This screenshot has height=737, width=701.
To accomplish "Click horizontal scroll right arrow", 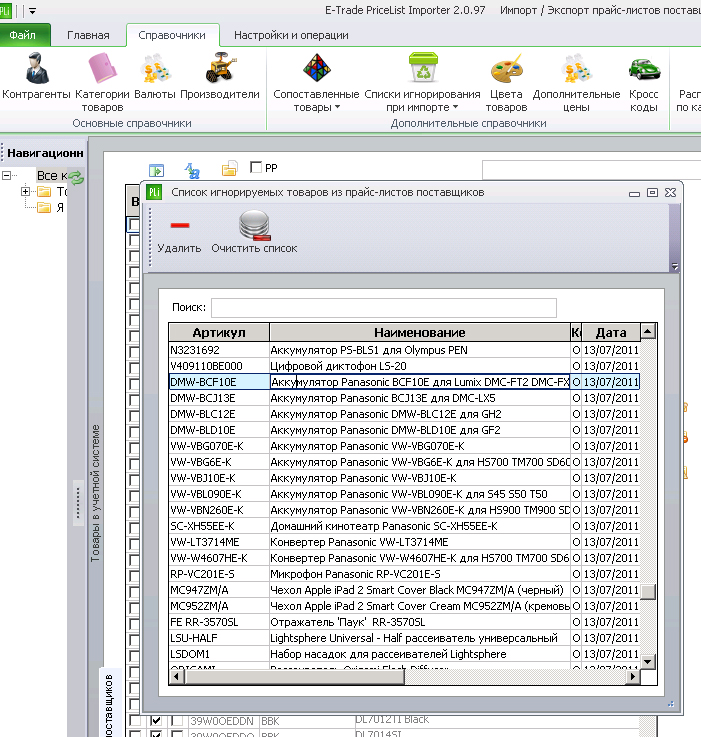I will click(633, 676).
